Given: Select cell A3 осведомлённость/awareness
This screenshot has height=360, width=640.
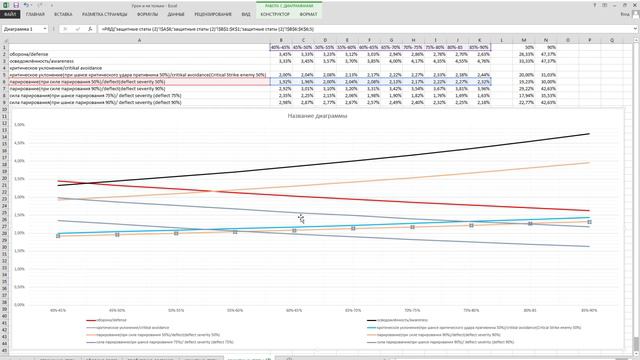Looking at the screenshot, I should (x=139, y=61).
